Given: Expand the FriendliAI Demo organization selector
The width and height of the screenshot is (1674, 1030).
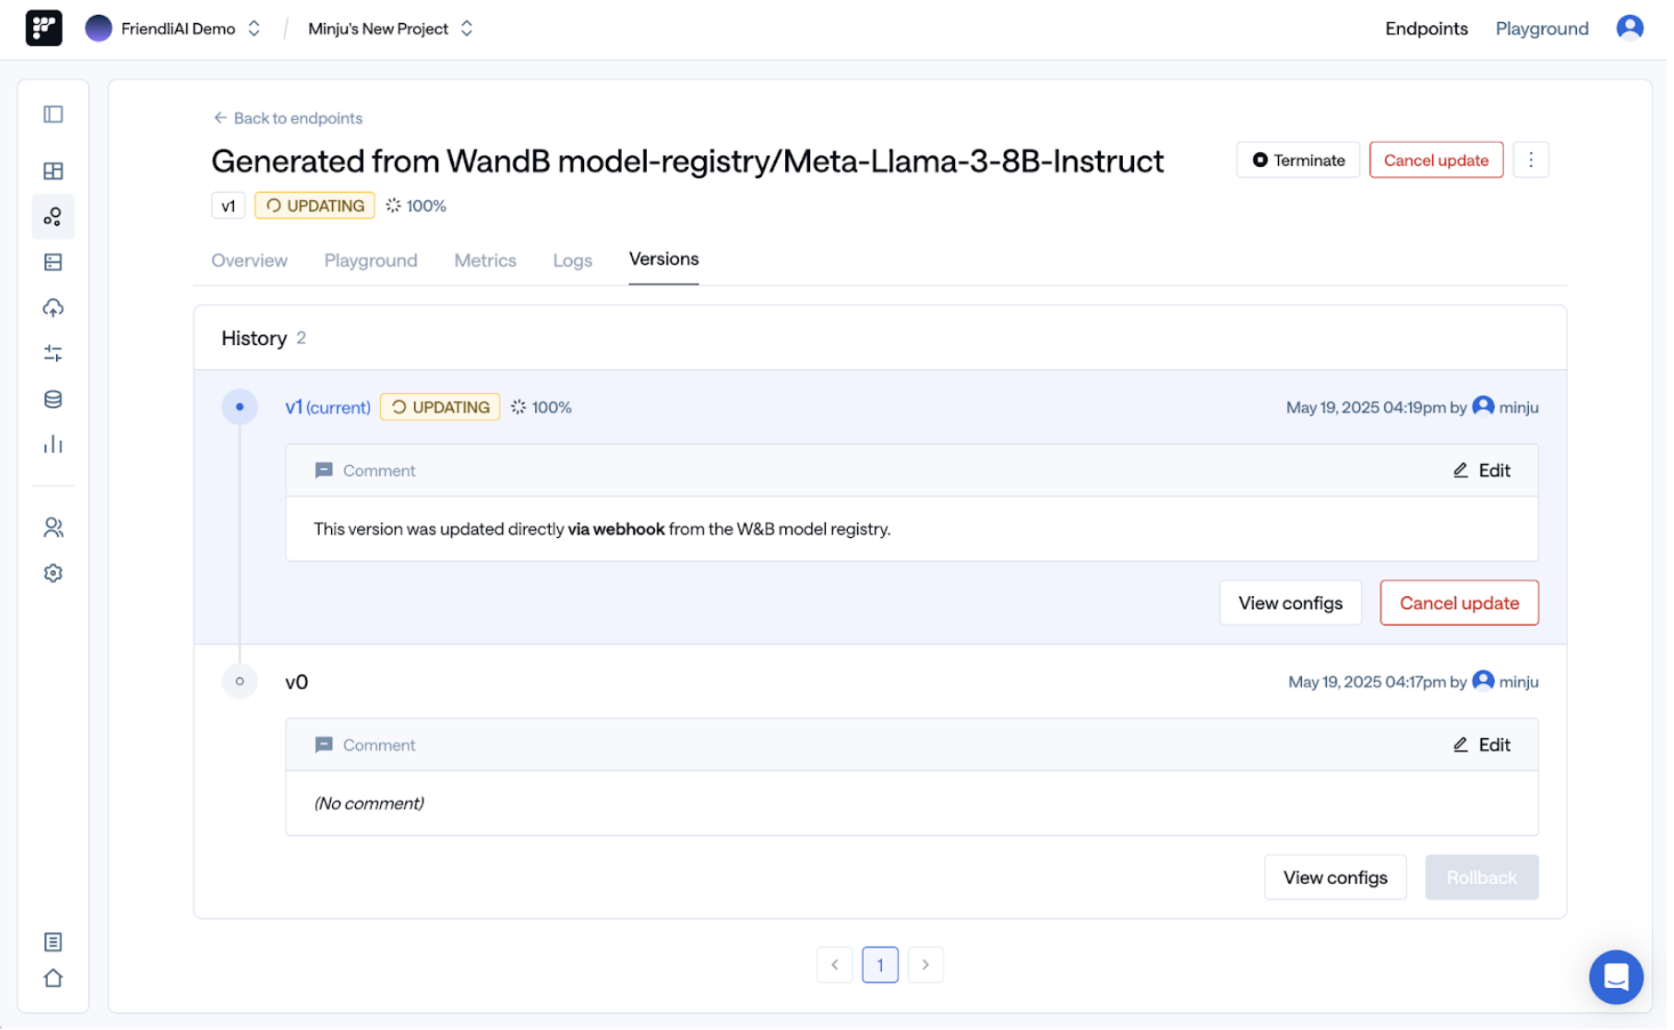Looking at the screenshot, I should 254,28.
